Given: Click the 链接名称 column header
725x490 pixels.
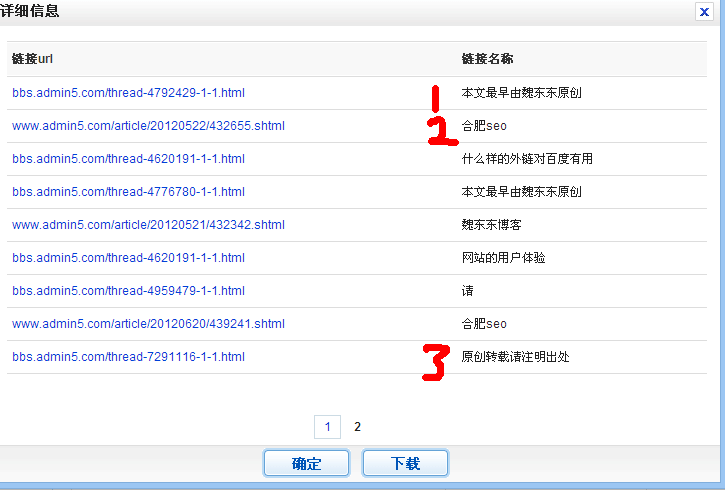Looking at the screenshot, I should pos(487,59).
